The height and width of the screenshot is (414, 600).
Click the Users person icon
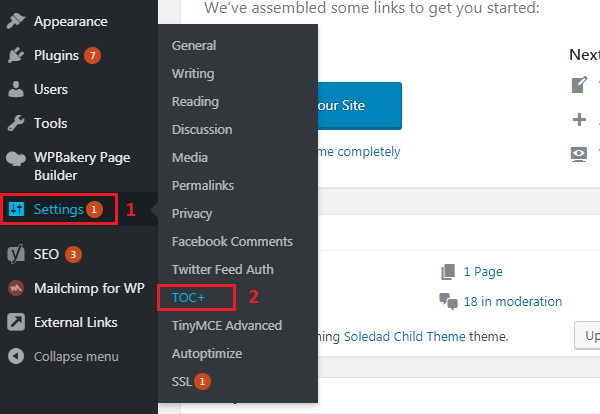(x=15, y=89)
